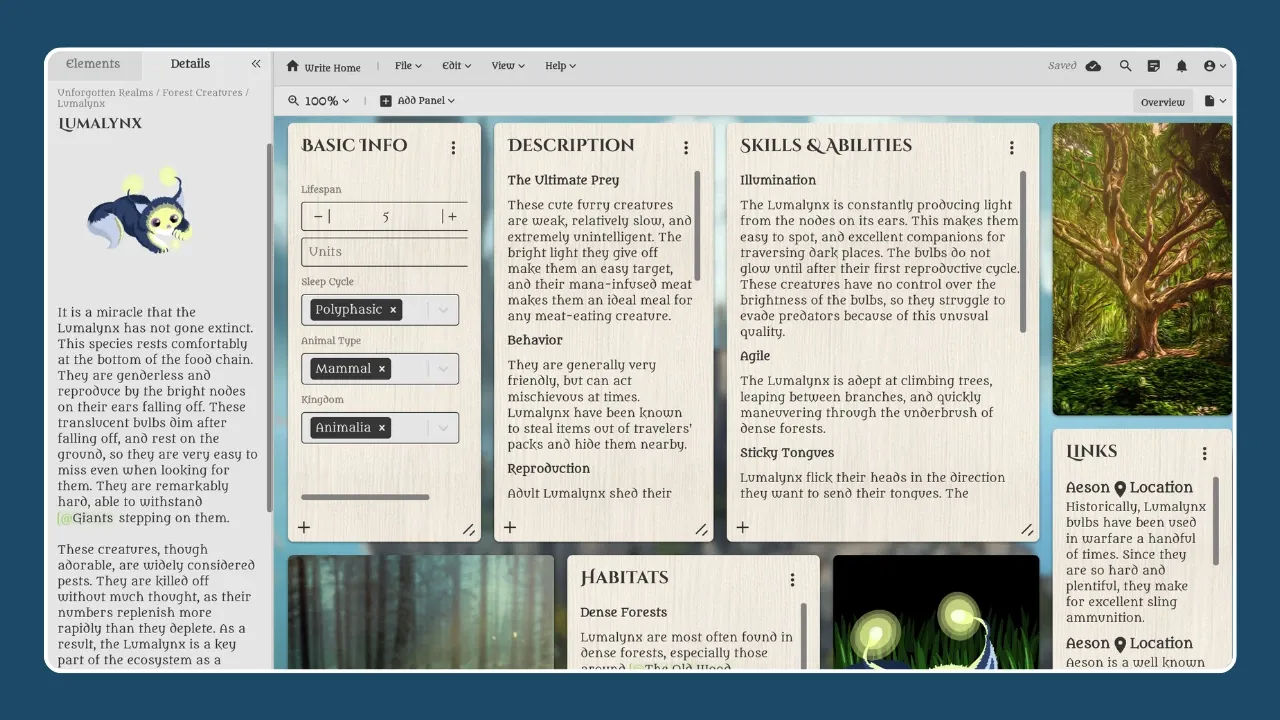Click the zoom magnifier icon beside 100%
1280x720 pixels.
coord(294,101)
